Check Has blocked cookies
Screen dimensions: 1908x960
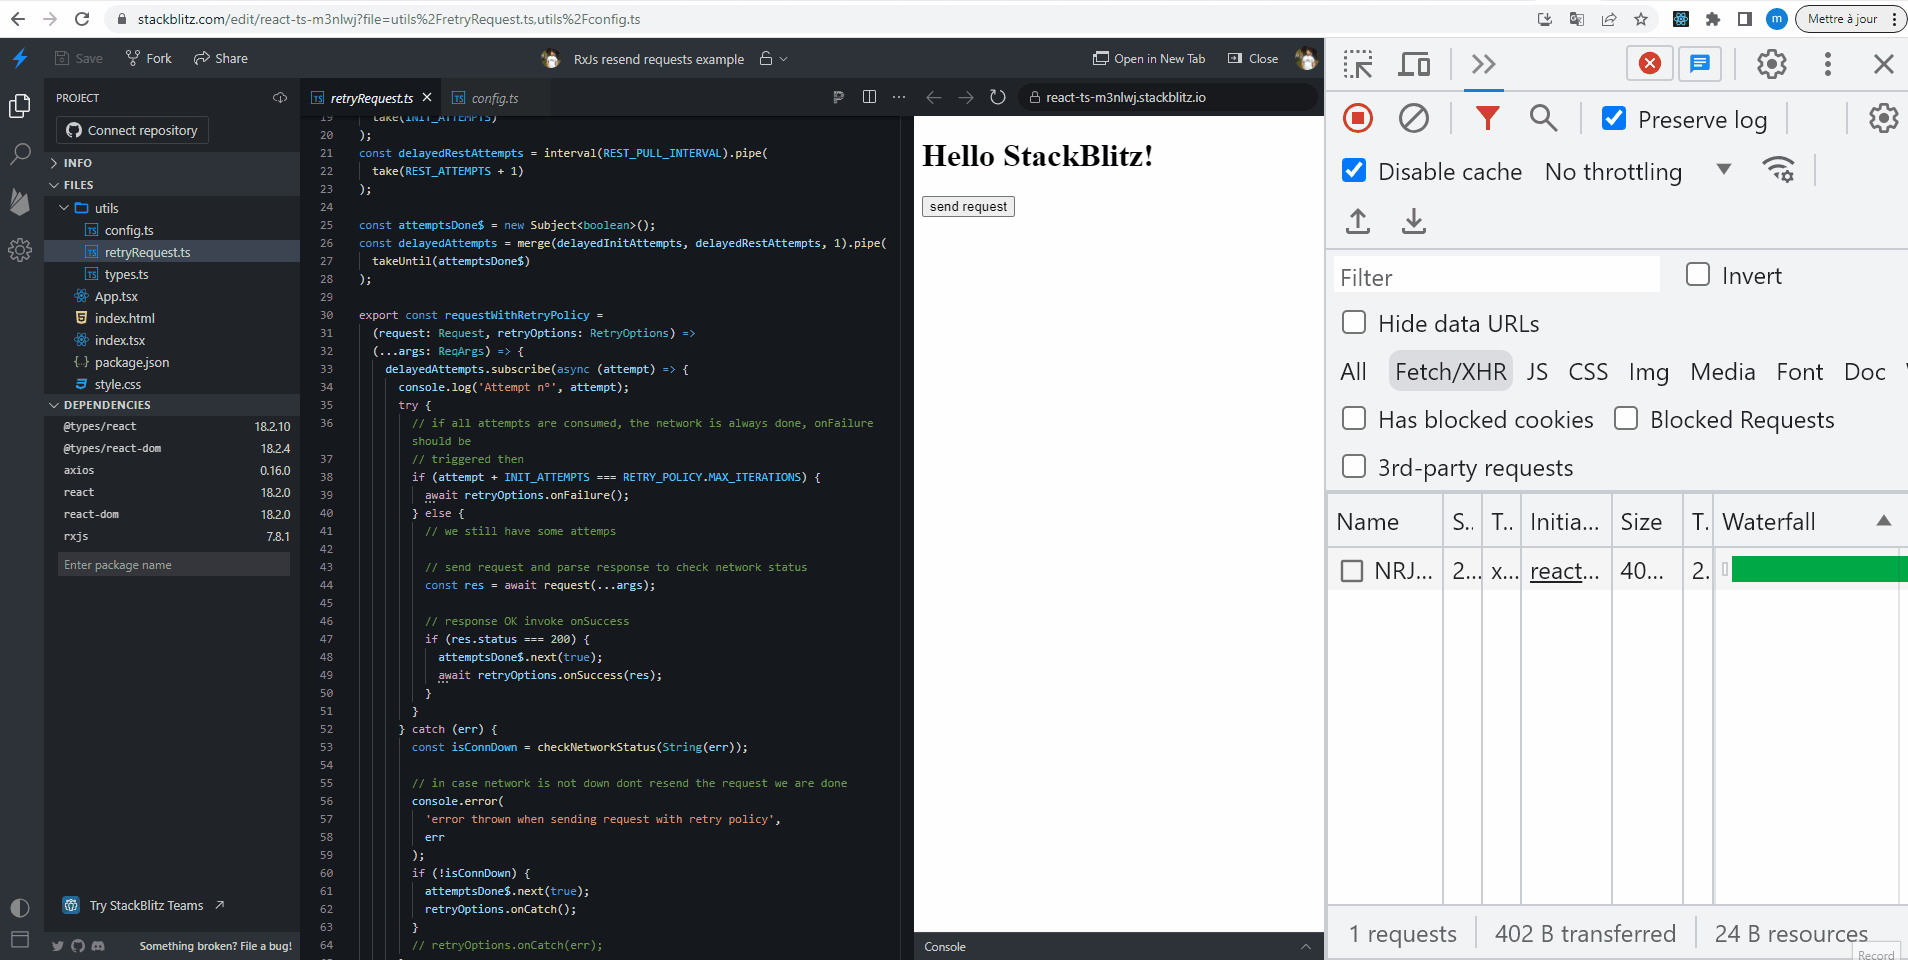click(1354, 418)
